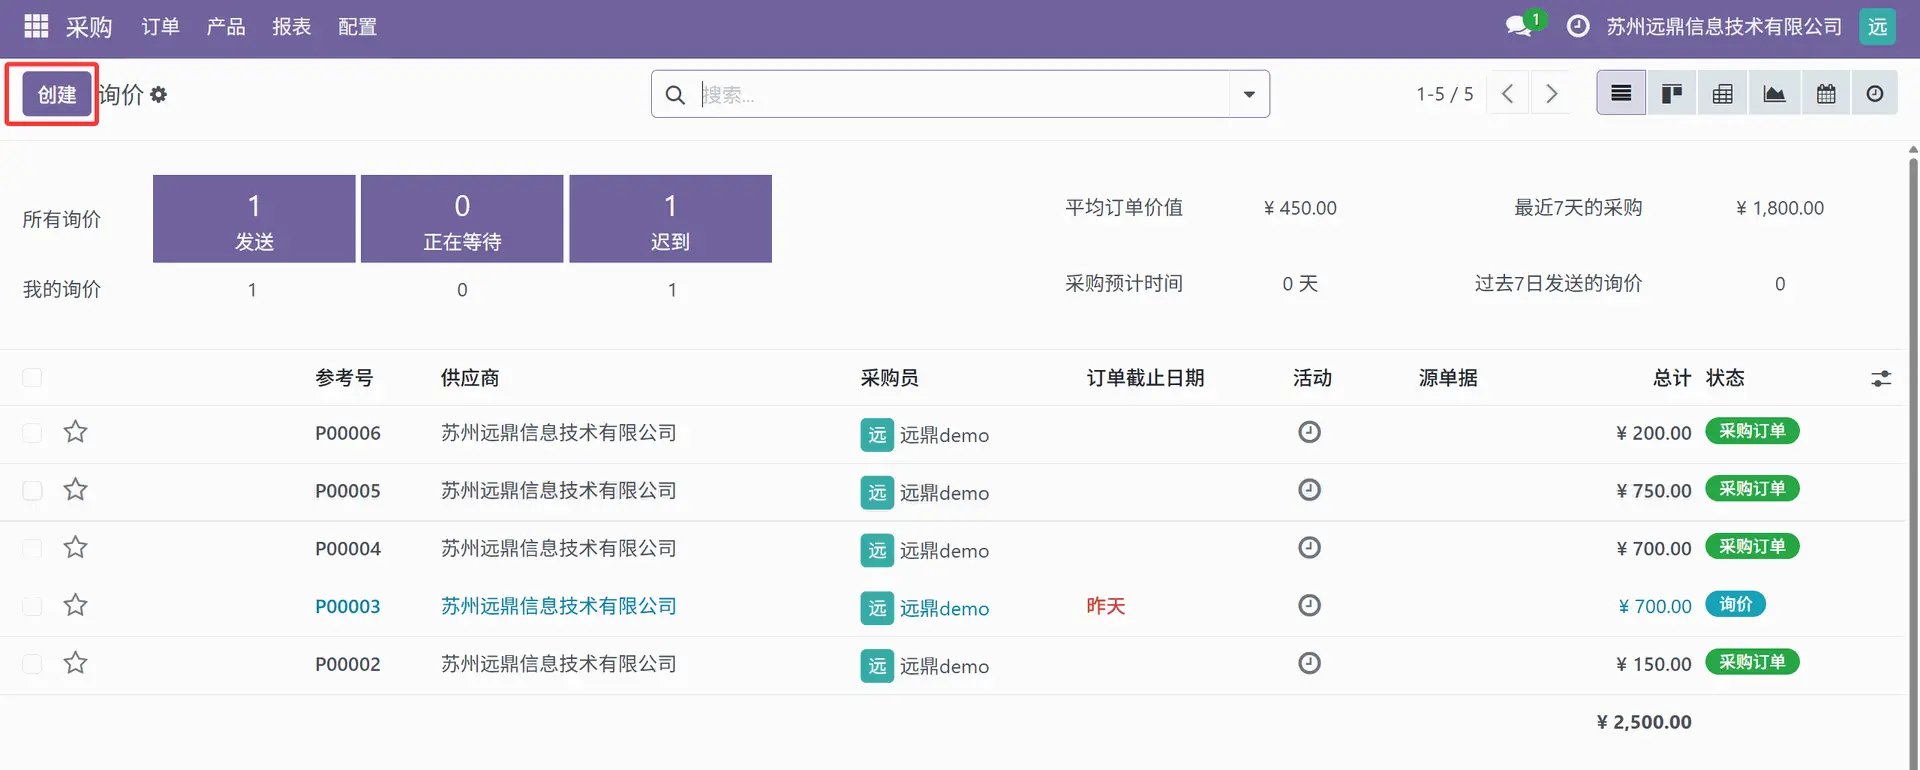The height and width of the screenshot is (770, 1920).
Task: Switch to calendar view
Action: pos(1826,94)
